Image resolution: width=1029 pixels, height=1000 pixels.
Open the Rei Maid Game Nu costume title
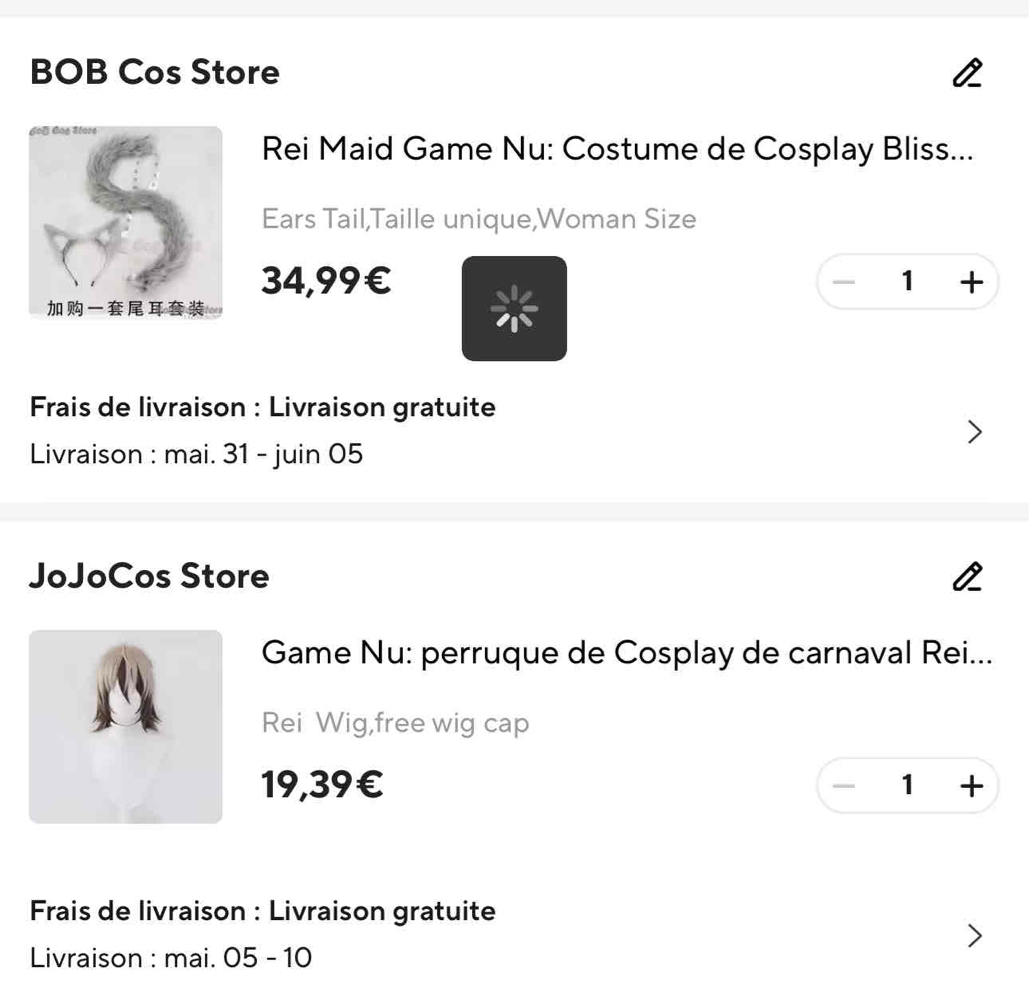point(617,150)
